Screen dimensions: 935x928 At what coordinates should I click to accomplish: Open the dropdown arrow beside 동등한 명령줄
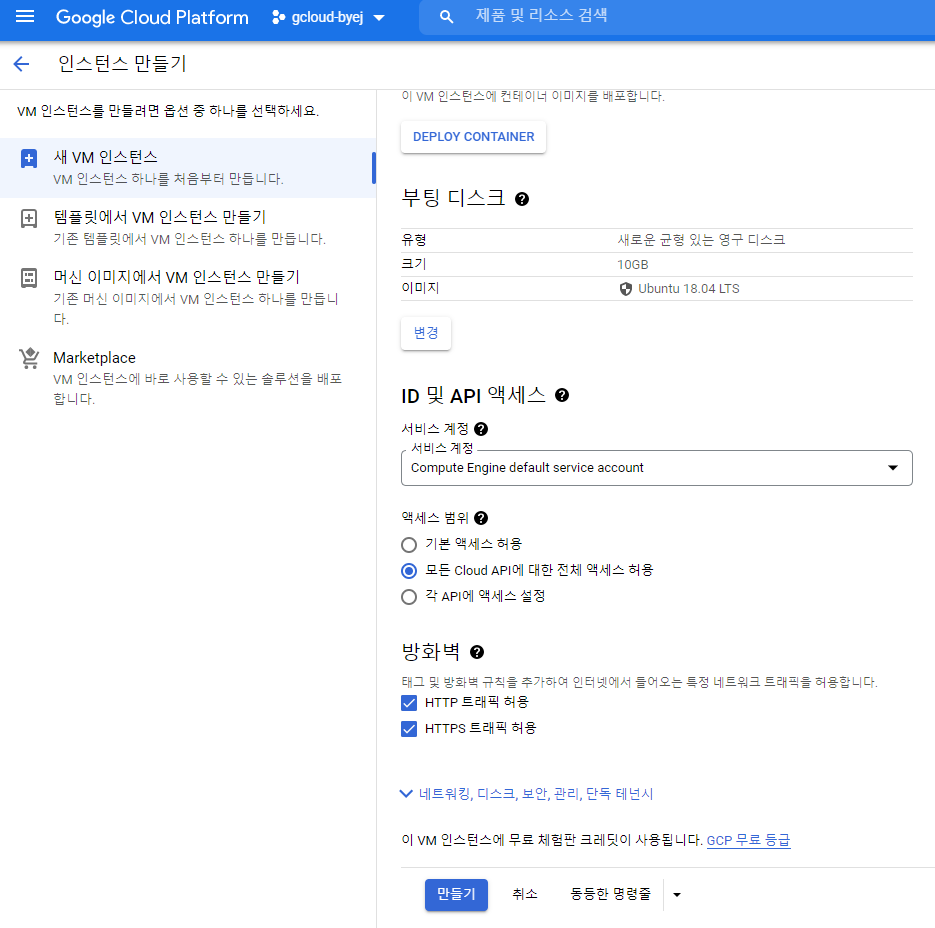point(677,895)
